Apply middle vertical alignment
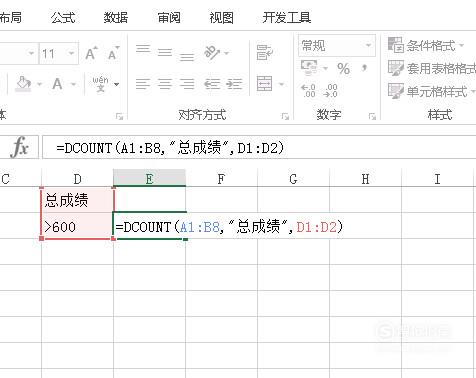The image size is (476, 378). (x=165, y=52)
